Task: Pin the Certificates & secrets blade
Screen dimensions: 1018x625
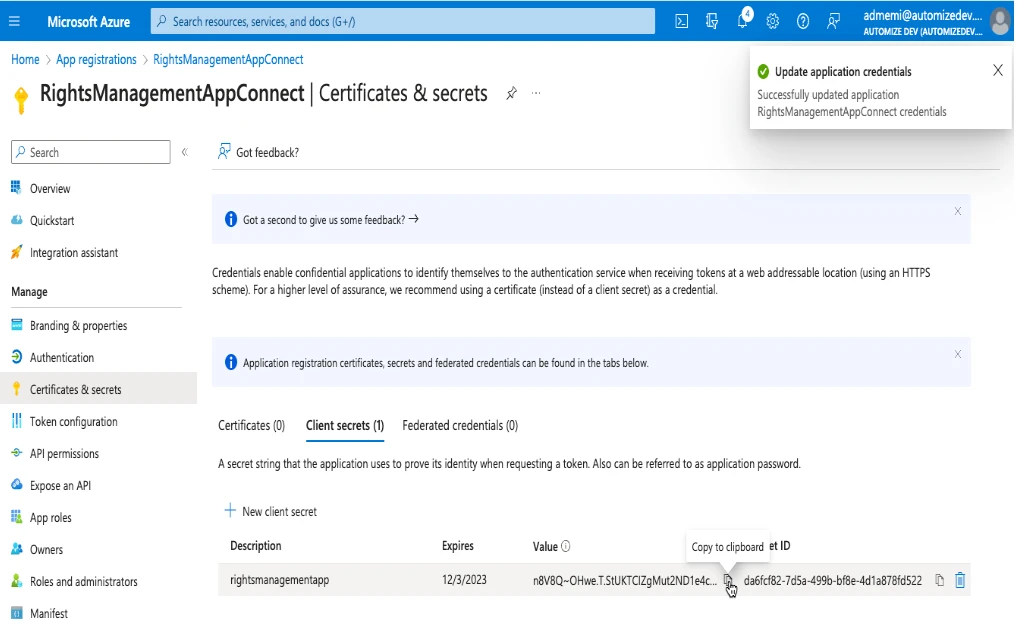Action: [x=511, y=93]
